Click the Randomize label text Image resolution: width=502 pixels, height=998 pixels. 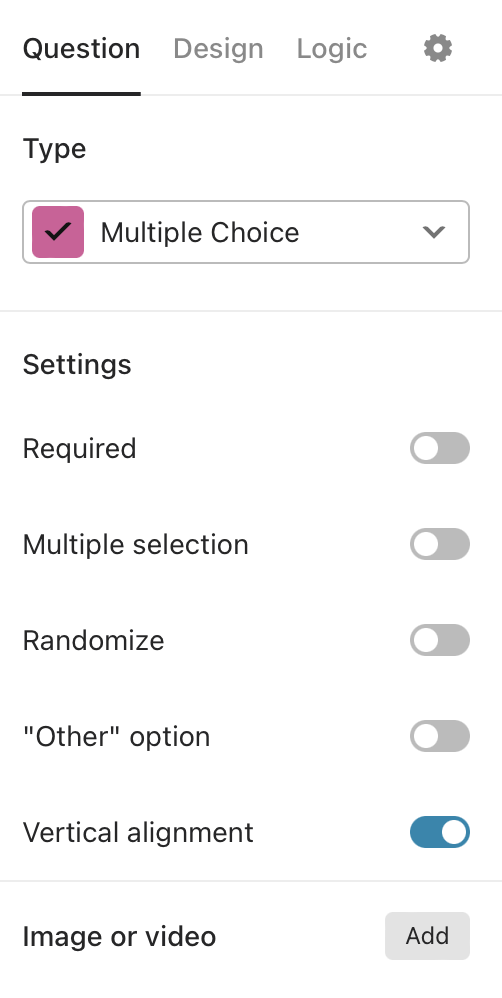click(94, 640)
